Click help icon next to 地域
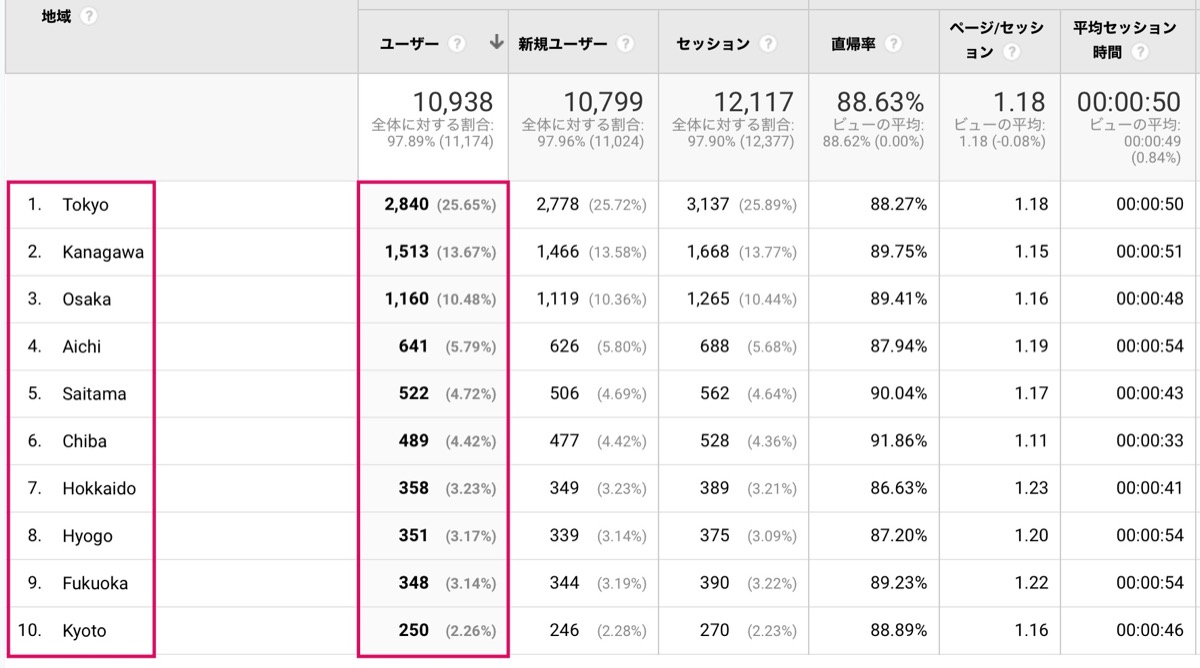The width and height of the screenshot is (1200, 668). 89,17
